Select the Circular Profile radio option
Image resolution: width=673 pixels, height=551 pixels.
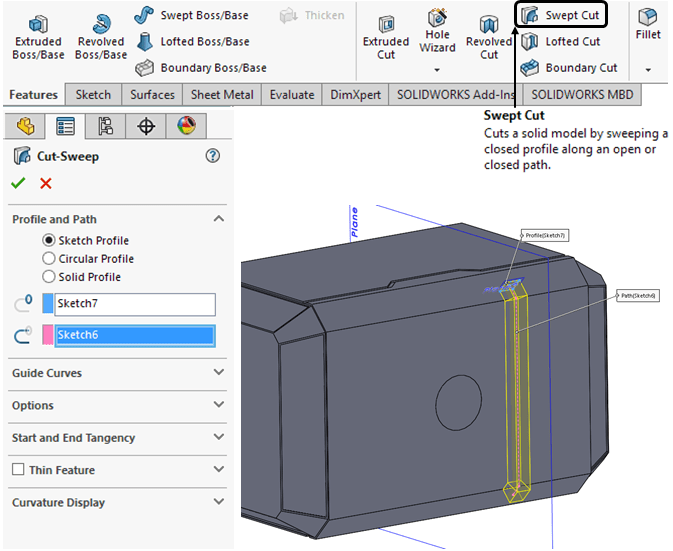pyautogui.click(x=49, y=259)
